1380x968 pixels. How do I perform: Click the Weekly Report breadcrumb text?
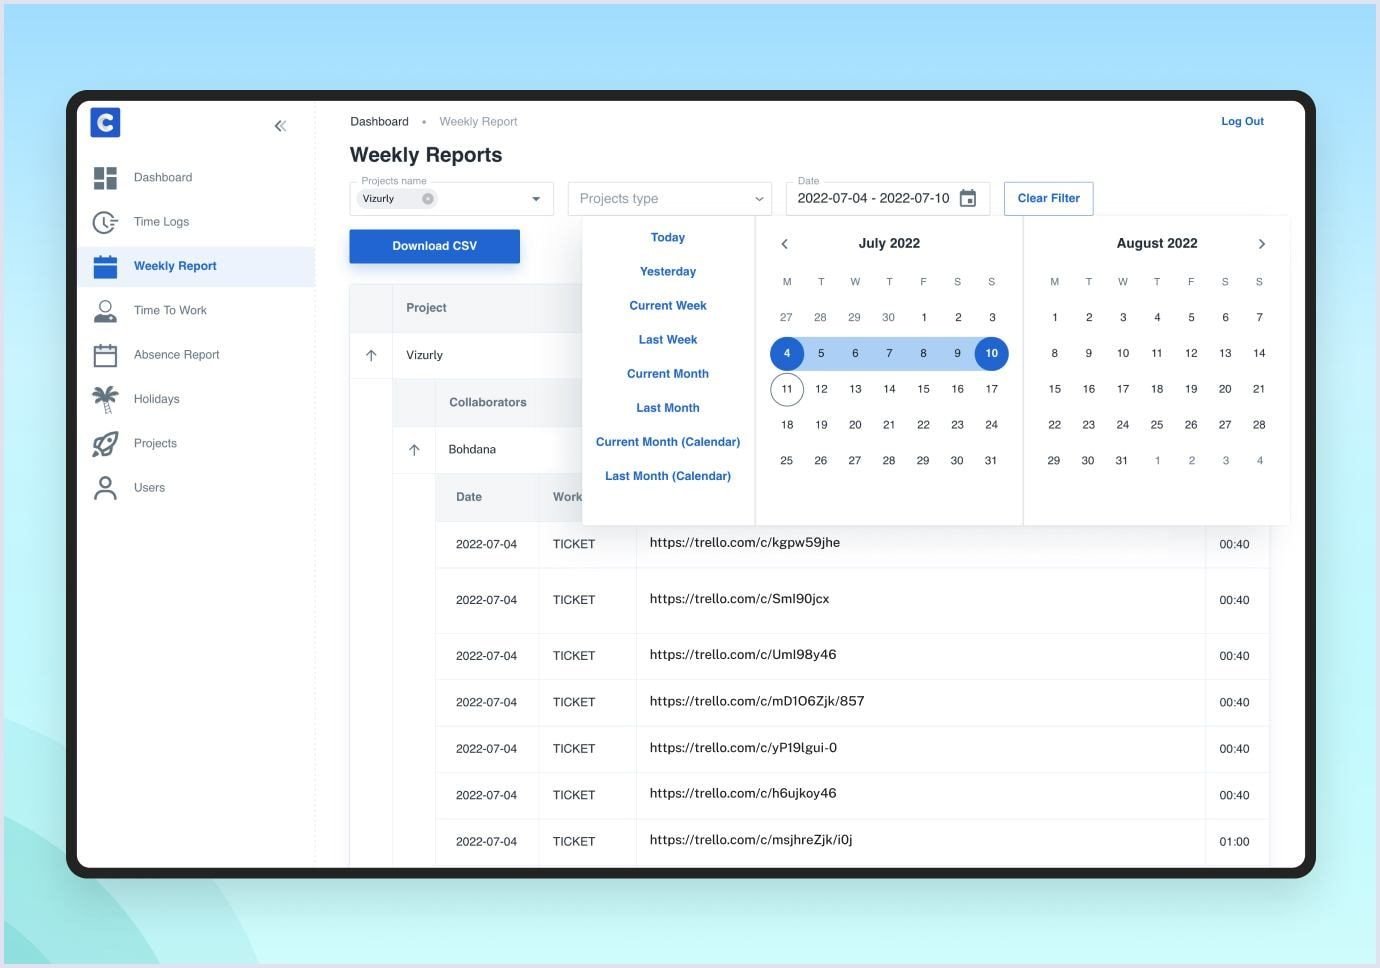coord(478,121)
